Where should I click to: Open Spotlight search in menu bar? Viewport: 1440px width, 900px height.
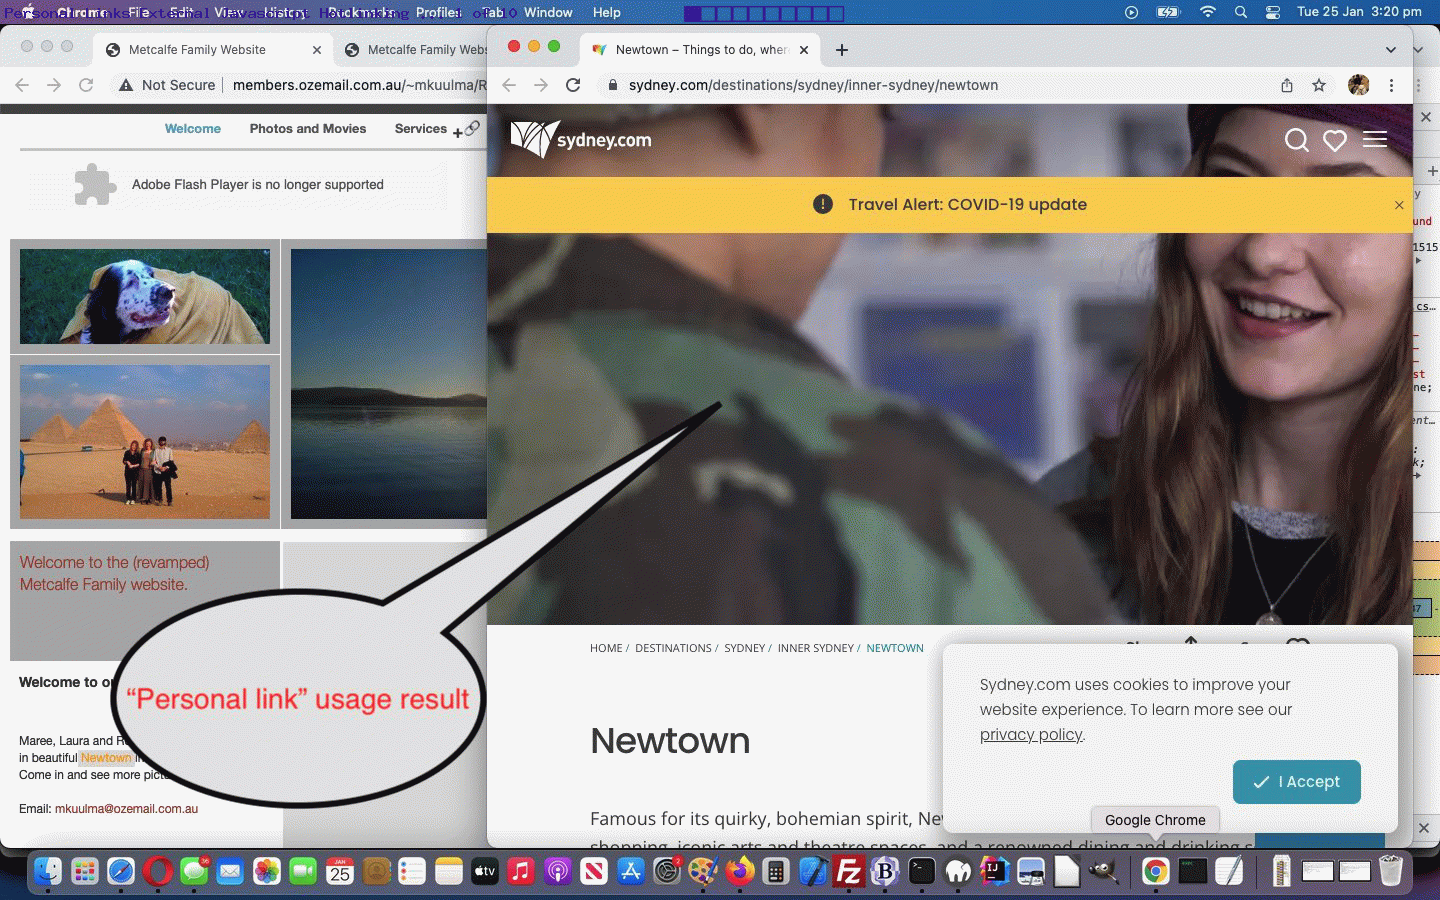click(x=1241, y=12)
